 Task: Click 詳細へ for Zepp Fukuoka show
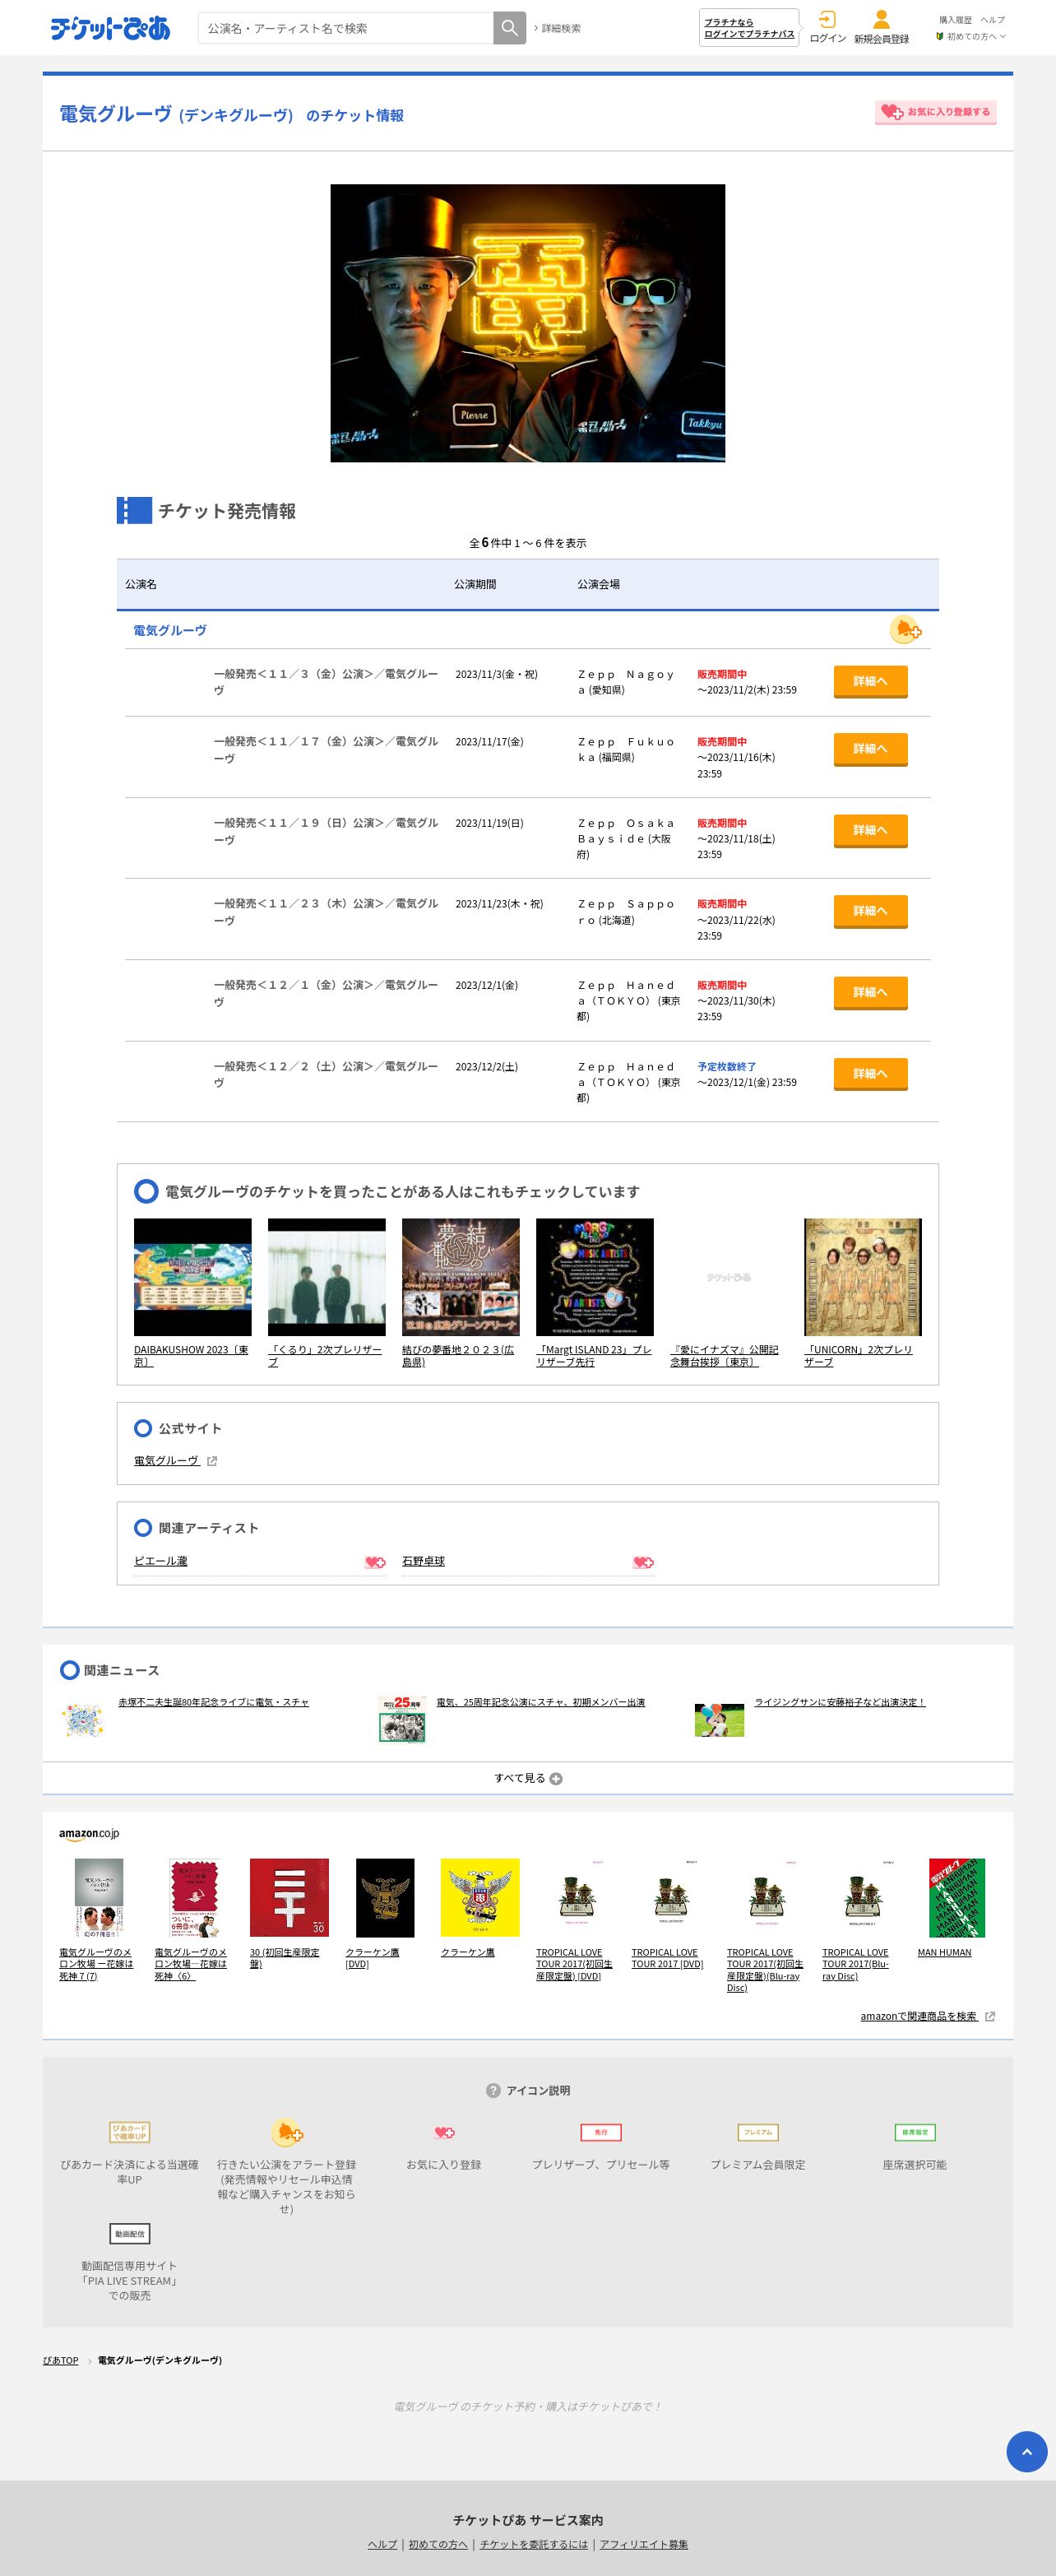point(870,749)
